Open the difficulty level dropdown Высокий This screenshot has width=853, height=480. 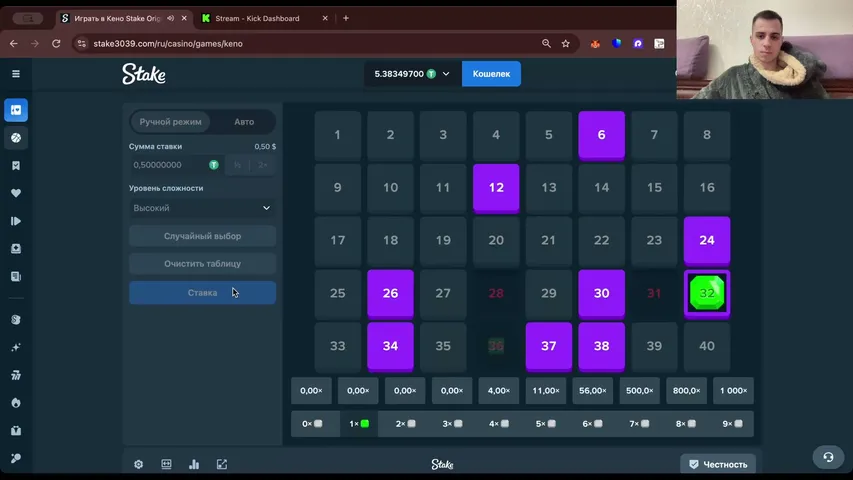pyautogui.click(x=202, y=208)
